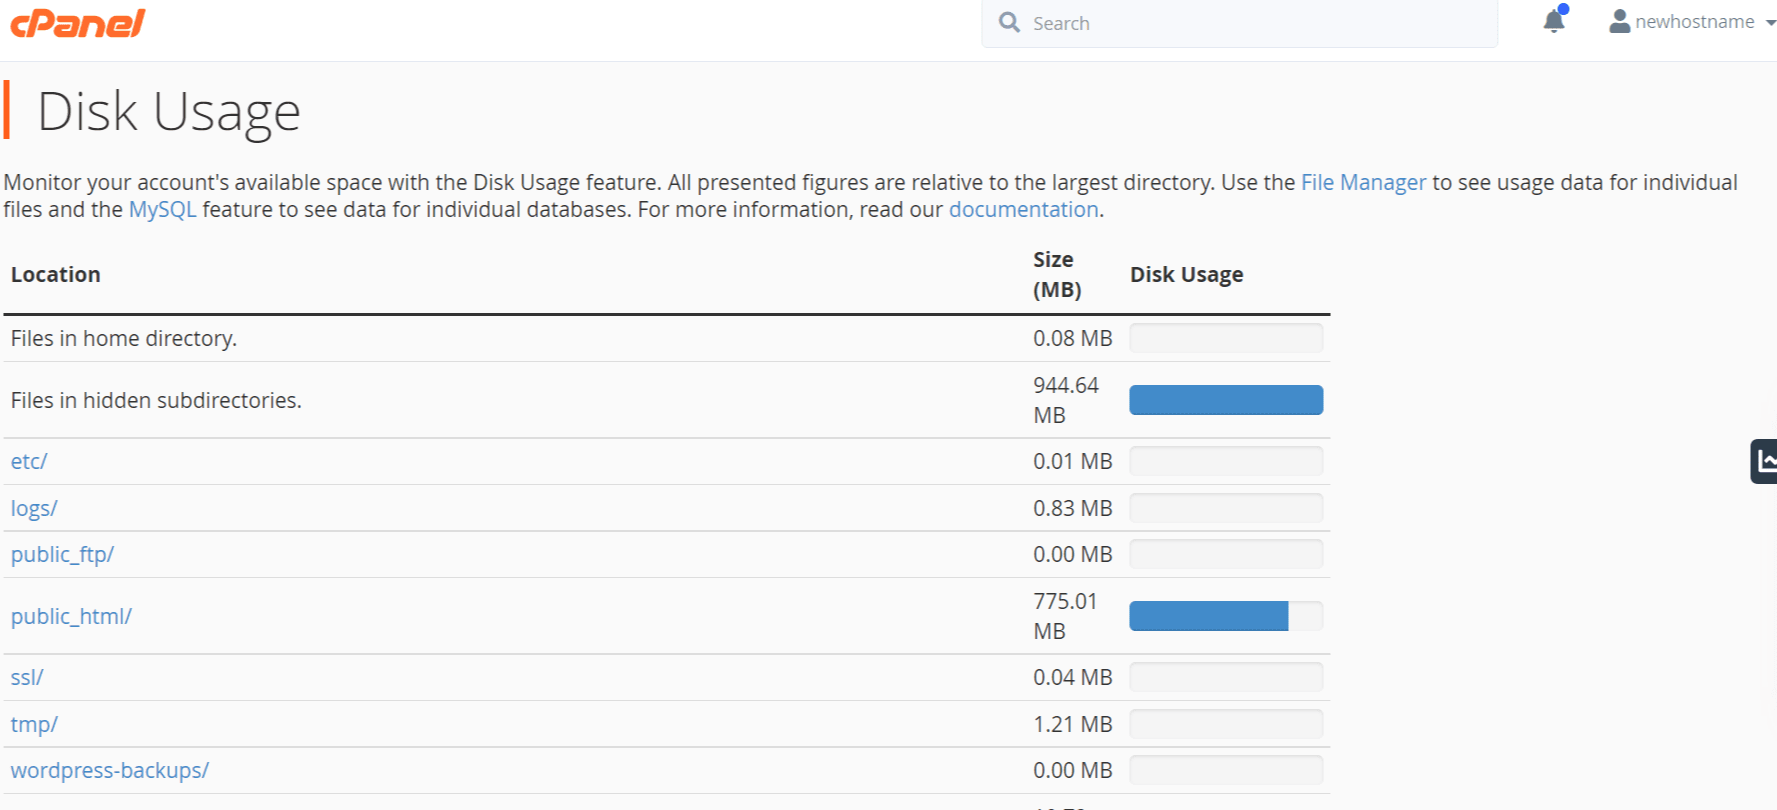
Task: Click the public_html usage bar
Action: coord(1226,616)
